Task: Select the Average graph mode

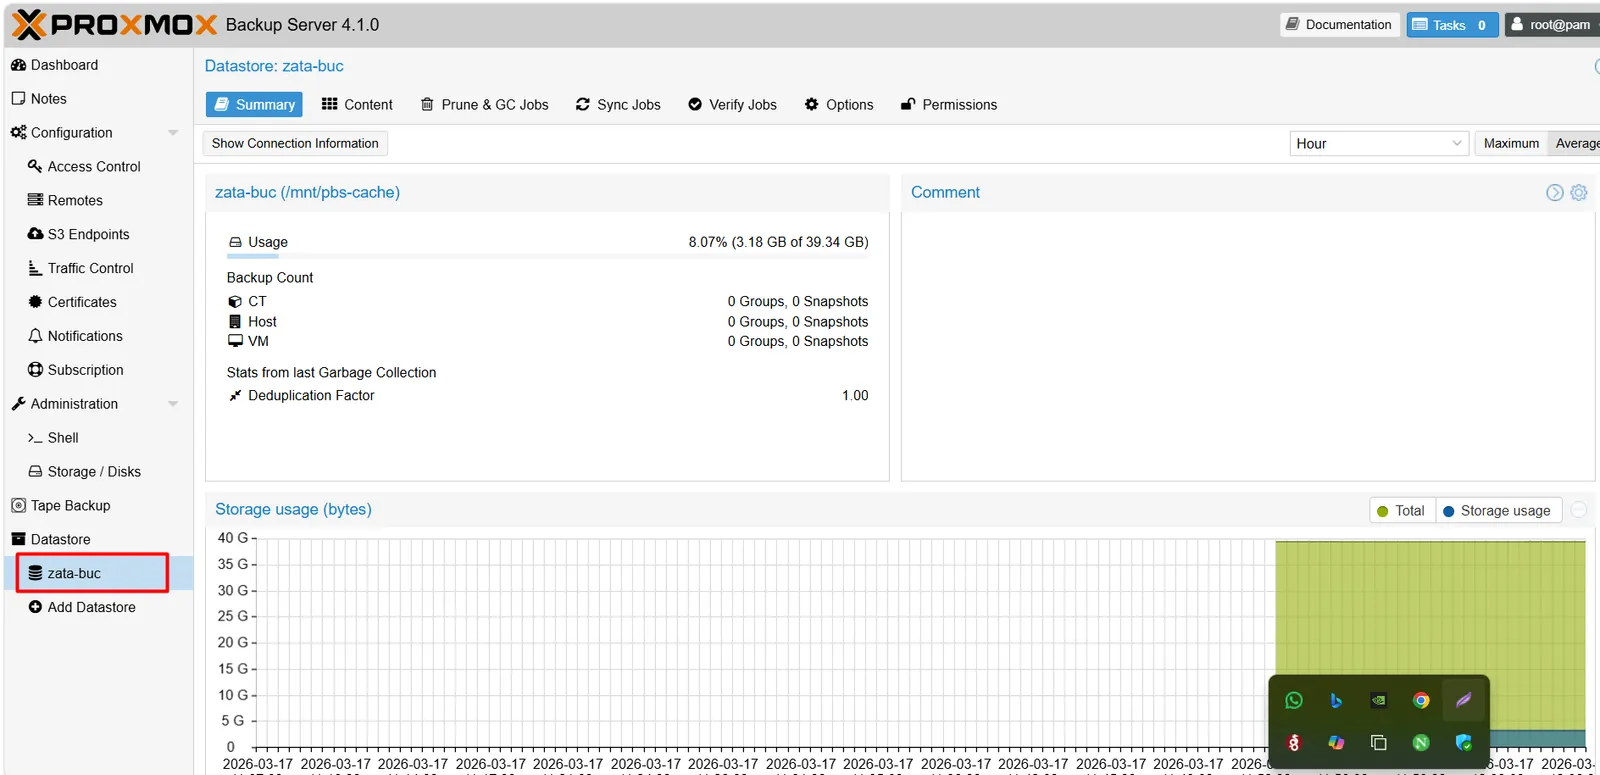Action: point(1575,144)
